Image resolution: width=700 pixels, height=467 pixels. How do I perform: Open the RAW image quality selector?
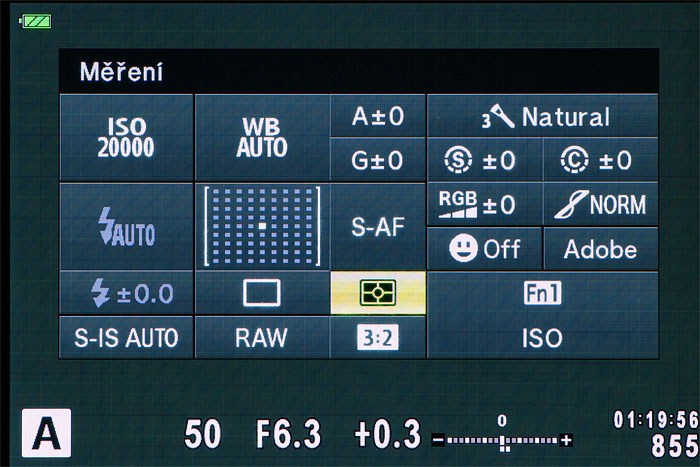coord(262,338)
